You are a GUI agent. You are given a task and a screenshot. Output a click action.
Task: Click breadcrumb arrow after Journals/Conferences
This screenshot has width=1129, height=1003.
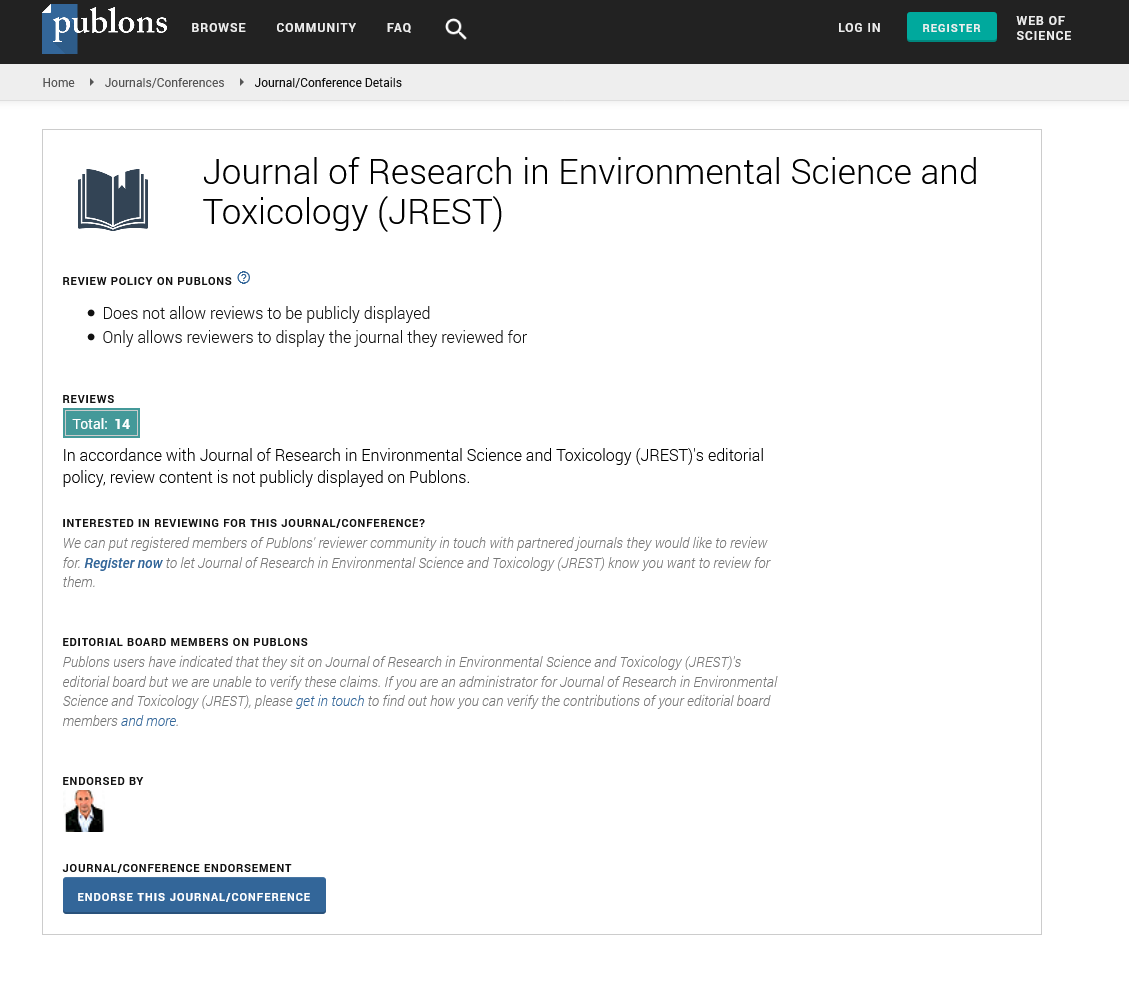tap(241, 82)
